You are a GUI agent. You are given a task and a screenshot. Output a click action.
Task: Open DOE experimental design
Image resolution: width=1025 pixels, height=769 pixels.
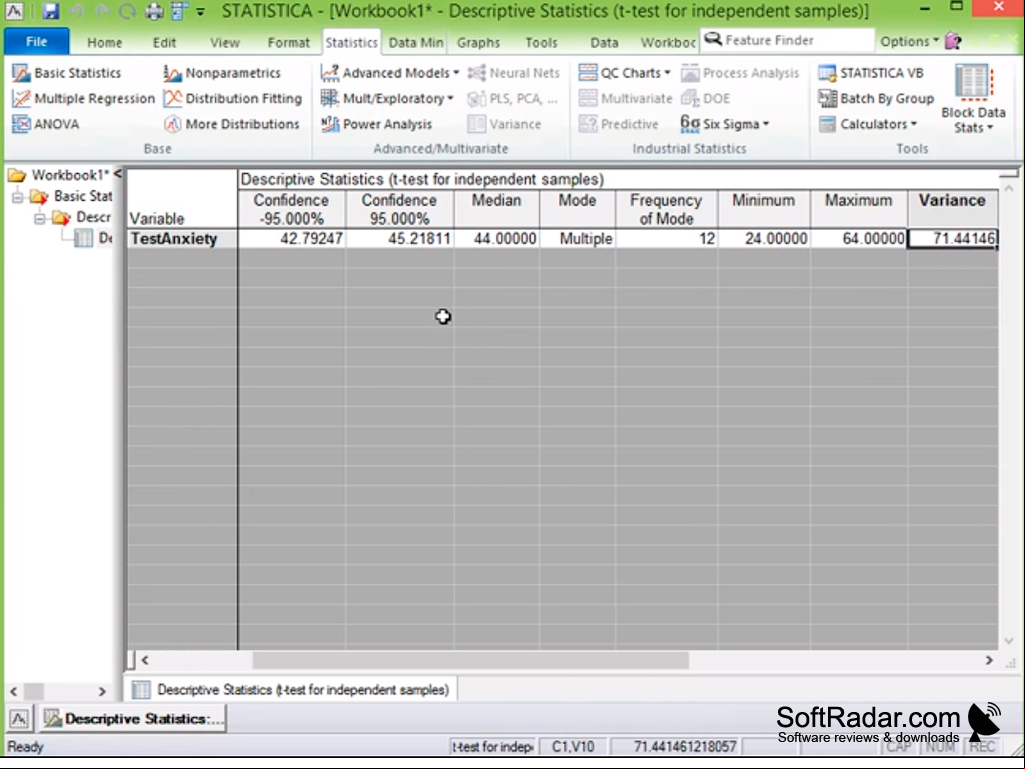pyautogui.click(x=705, y=98)
